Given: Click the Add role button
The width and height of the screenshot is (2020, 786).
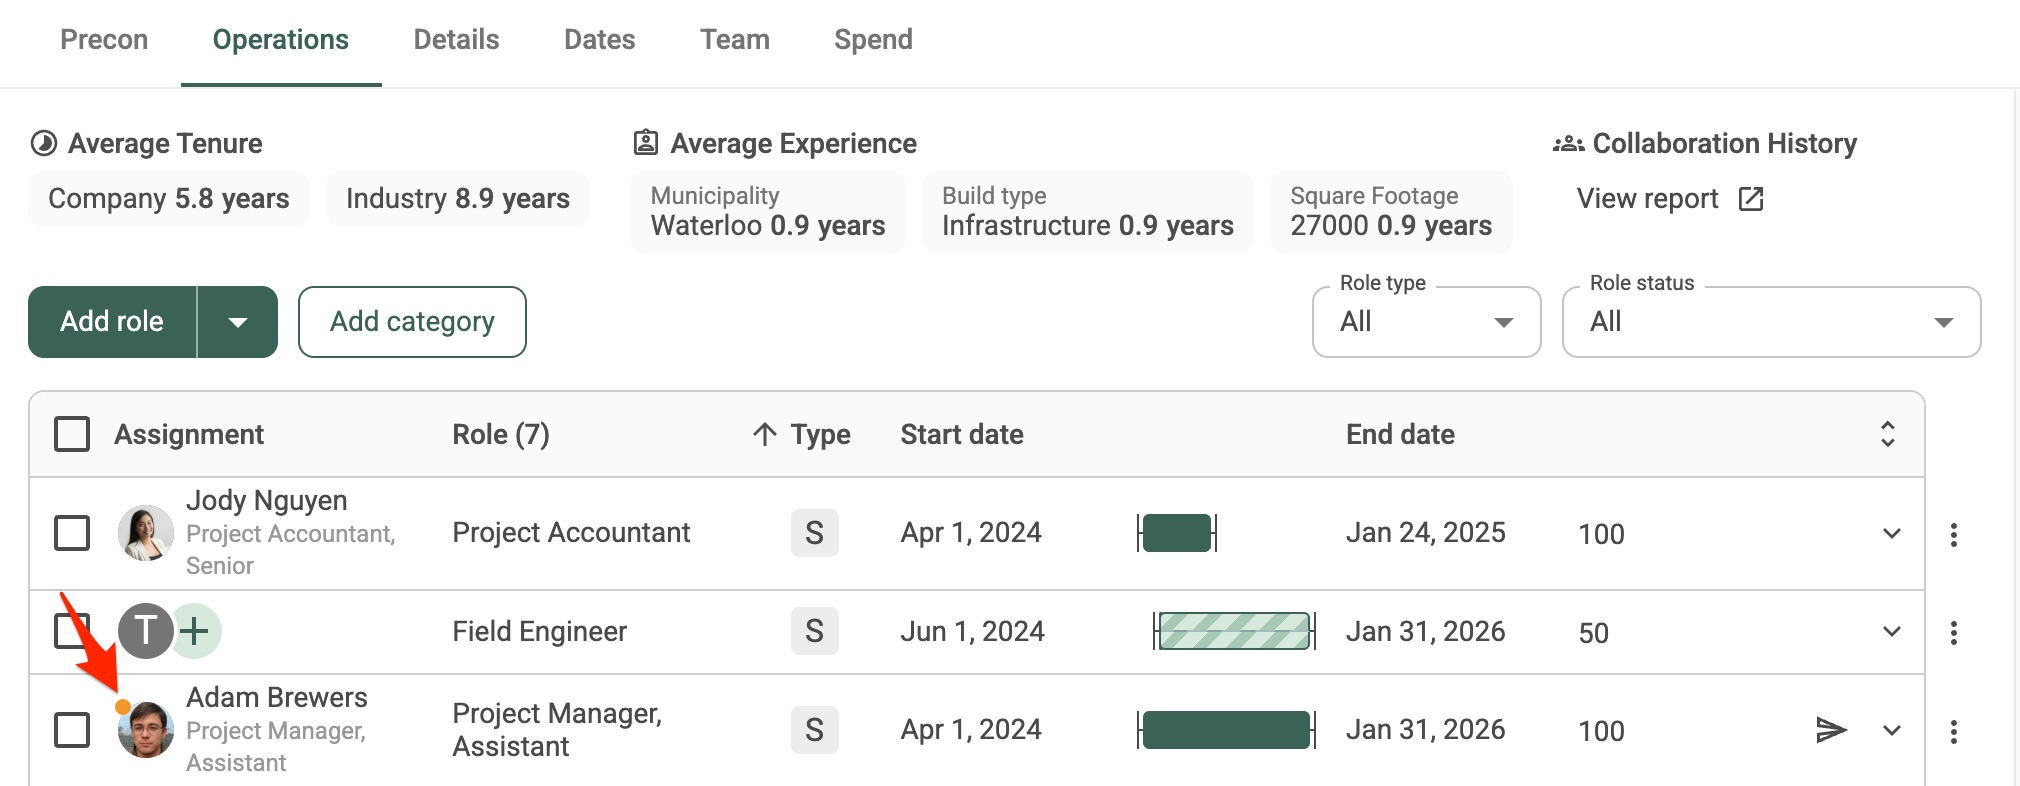Looking at the screenshot, I should click(112, 322).
